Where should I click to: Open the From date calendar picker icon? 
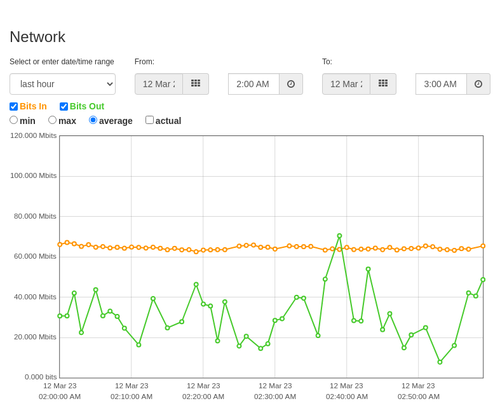click(196, 84)
